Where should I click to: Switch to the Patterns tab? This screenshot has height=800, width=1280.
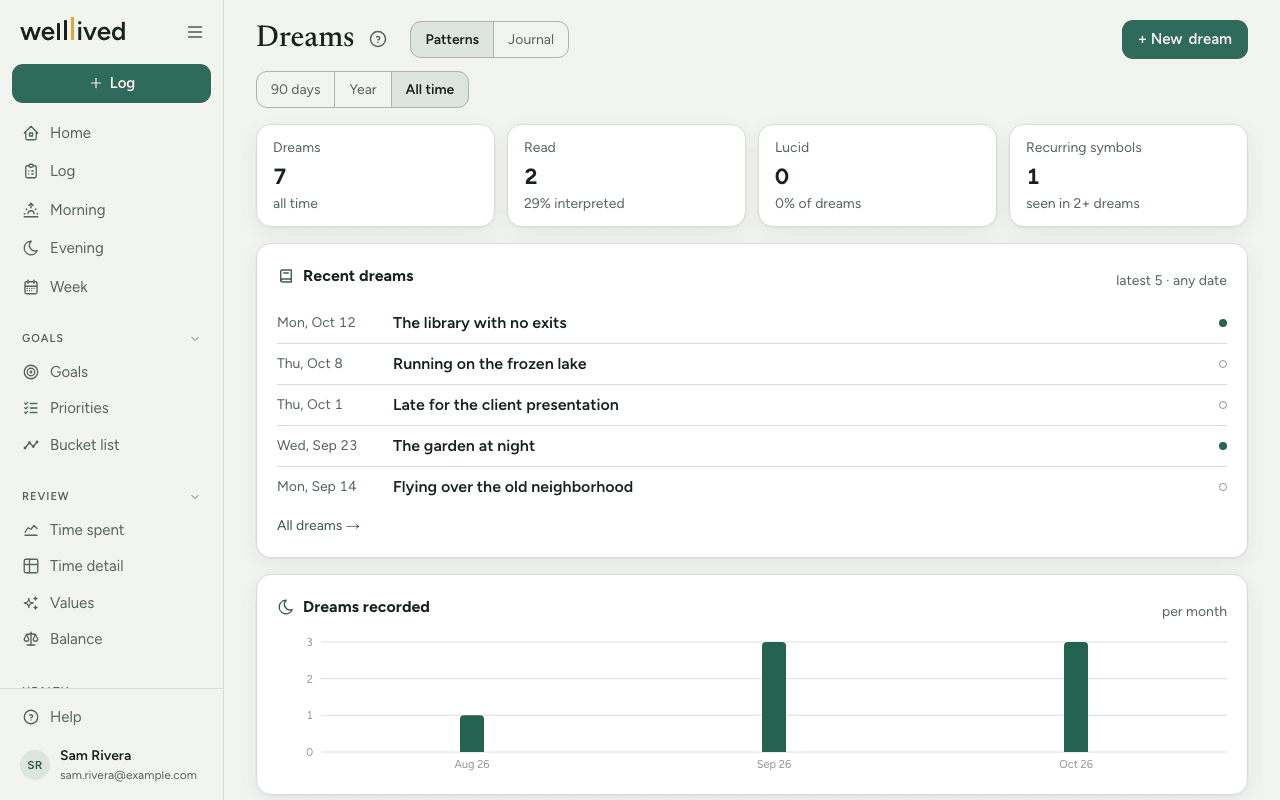[x=452, y=39]
